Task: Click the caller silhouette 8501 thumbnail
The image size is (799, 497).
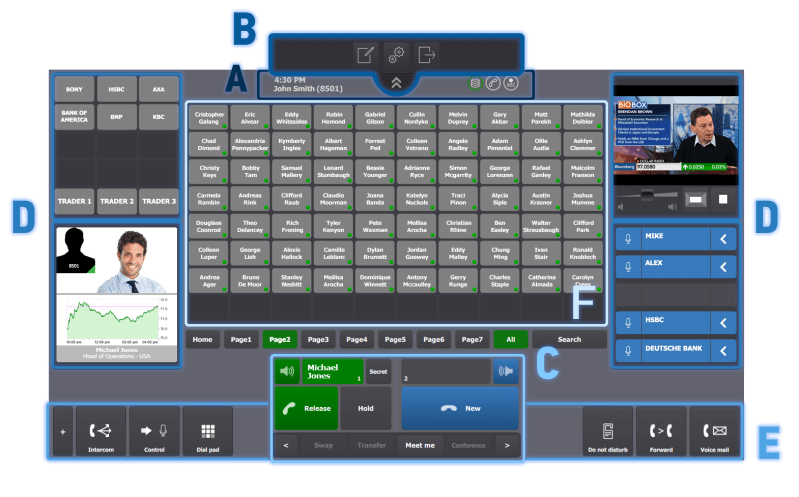Action: pyautogui.click(x=75, y=250)
